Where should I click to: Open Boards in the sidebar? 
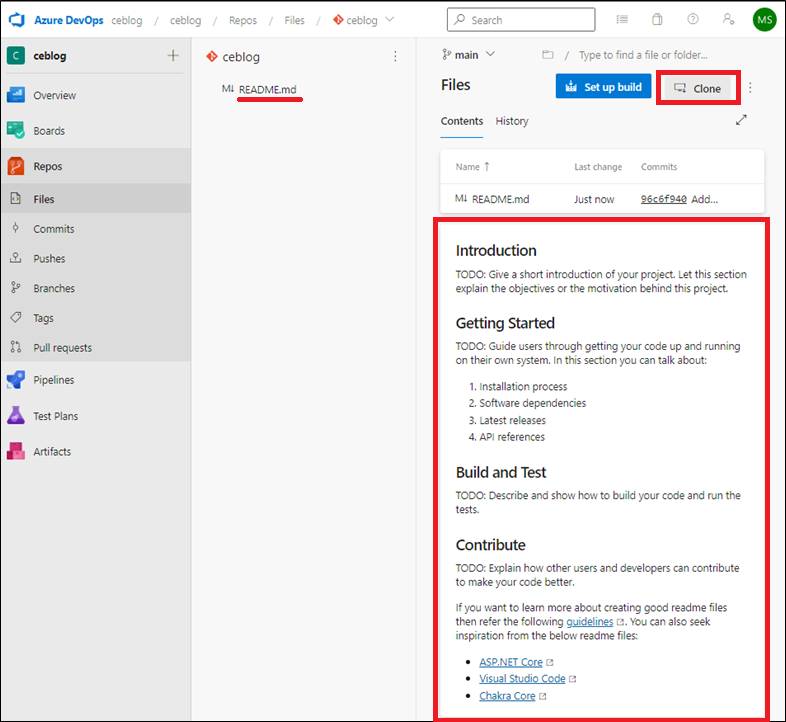coord(95,131)
